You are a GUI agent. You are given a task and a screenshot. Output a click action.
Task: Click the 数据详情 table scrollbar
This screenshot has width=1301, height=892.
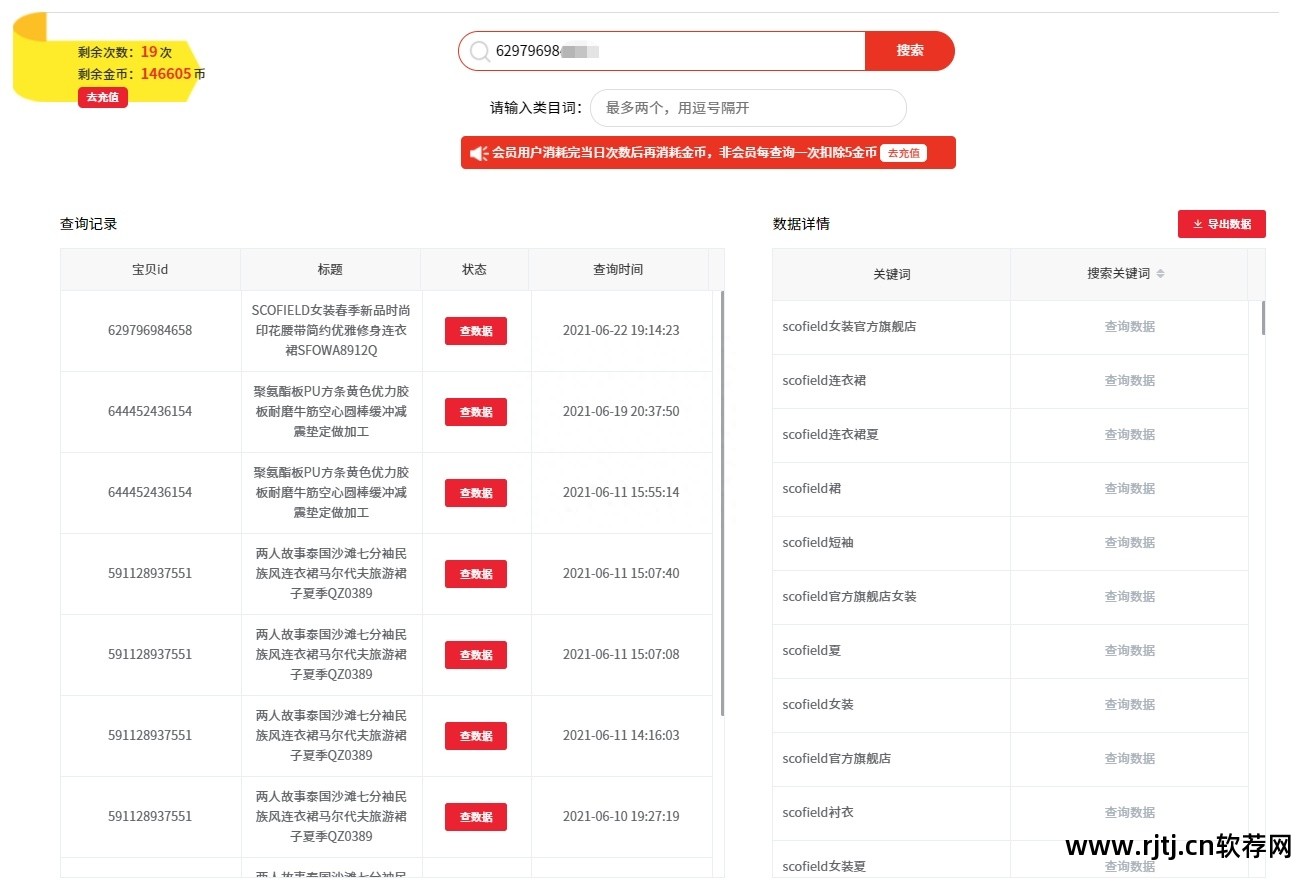[1262, 318]
